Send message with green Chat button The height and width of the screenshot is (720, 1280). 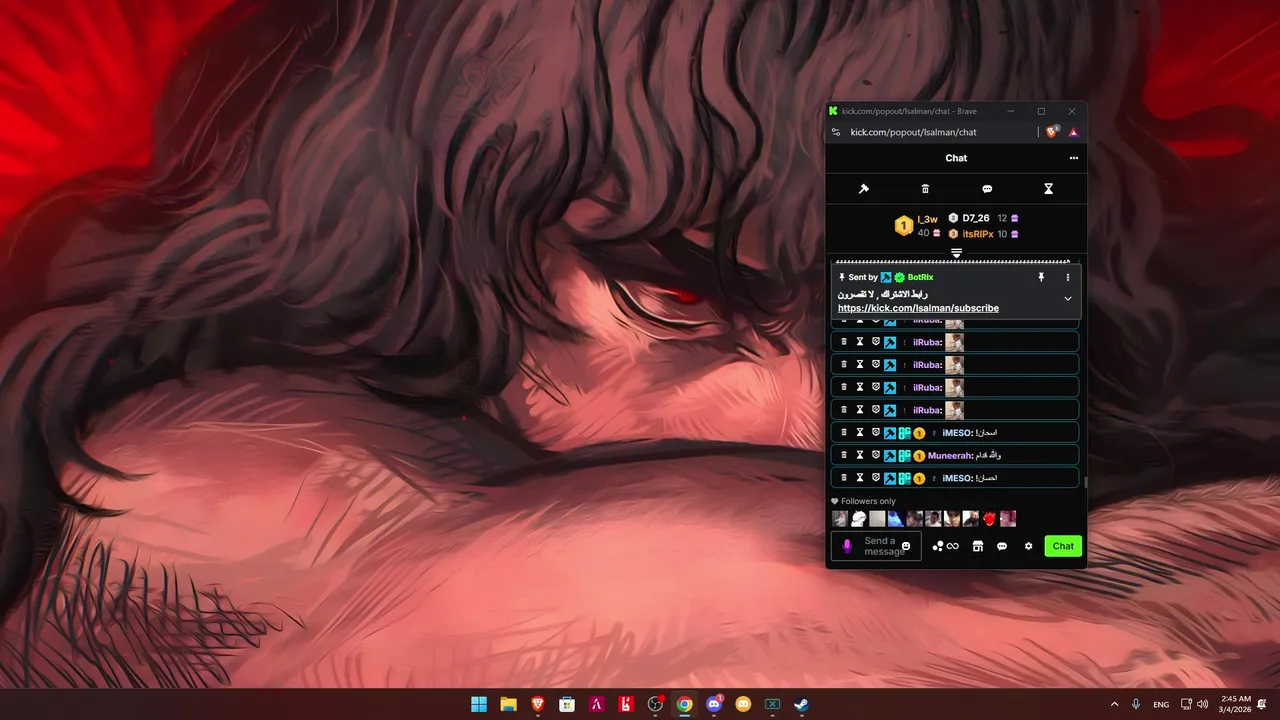[x=1063, y=546]
